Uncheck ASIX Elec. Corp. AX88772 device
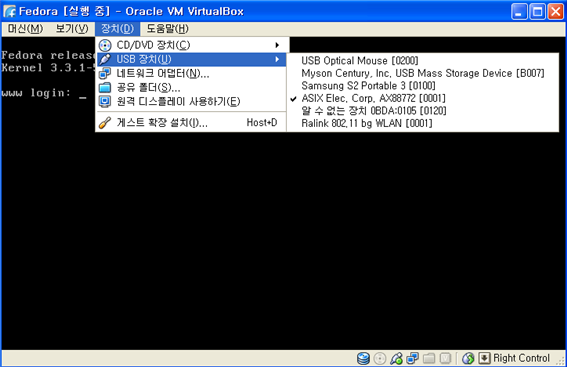Image resolution: width=567 pixels, height=367 pixels. click(x=423, y=98)
